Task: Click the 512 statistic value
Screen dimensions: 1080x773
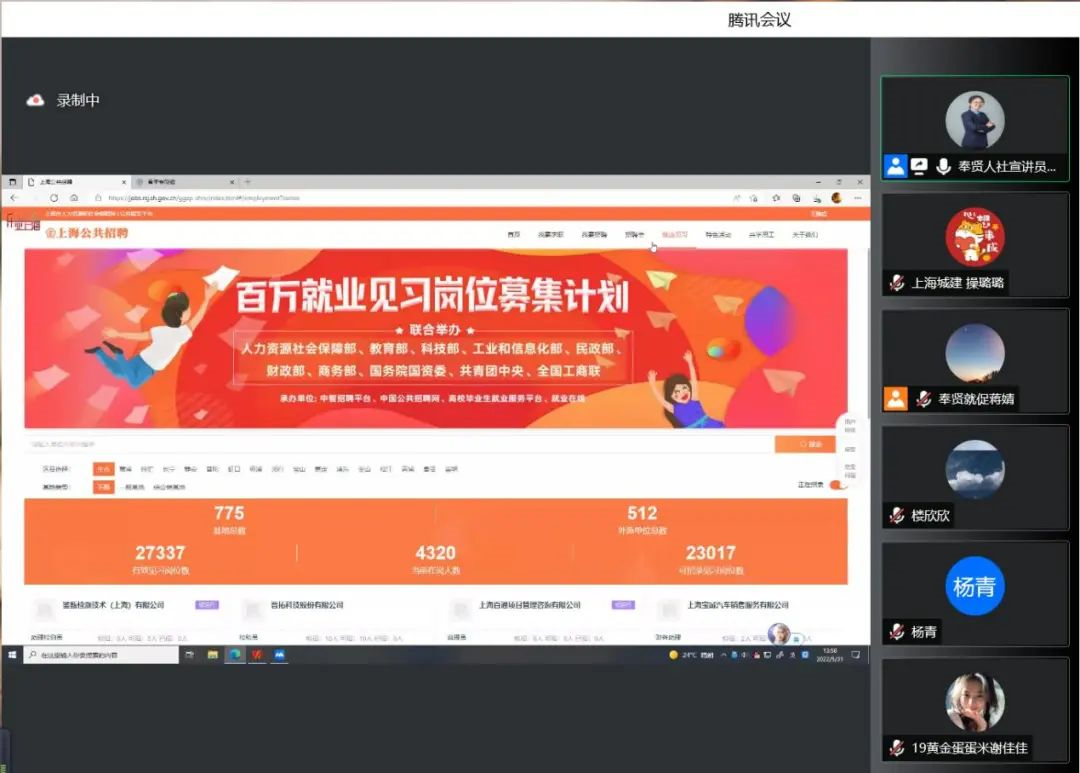Action: (x=642, y=513)
